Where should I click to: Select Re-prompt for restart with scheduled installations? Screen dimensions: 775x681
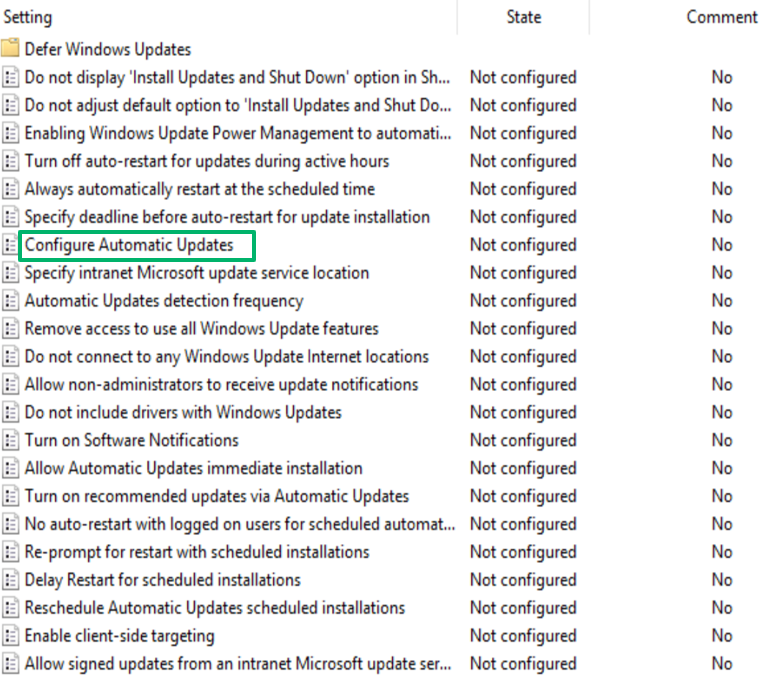[x=197, y=552]
